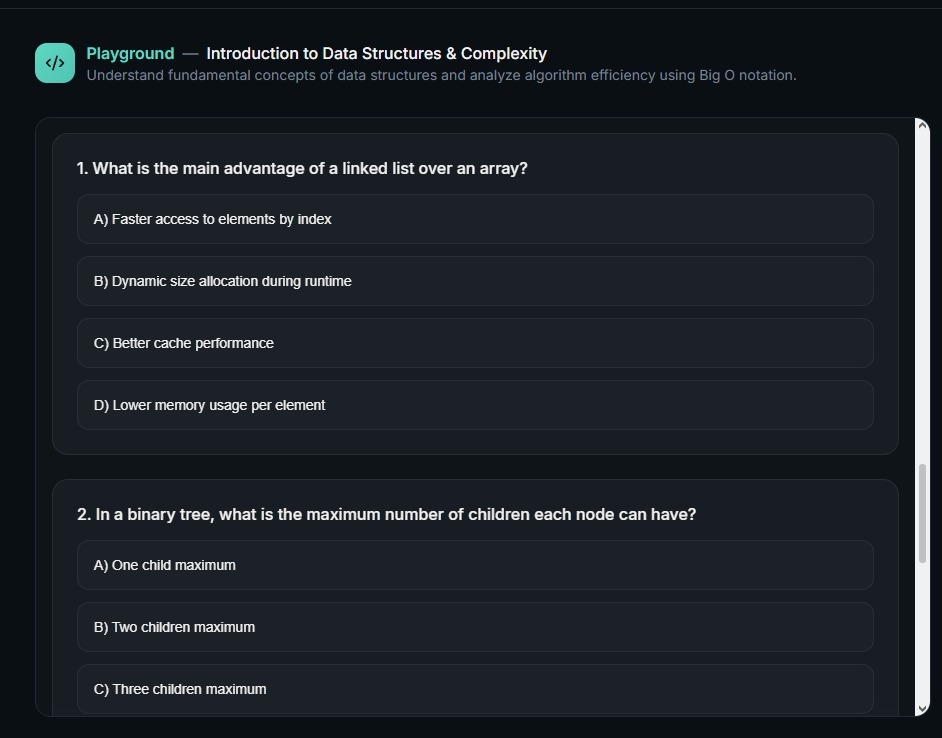Click the binary tree question heading
Screen dimensions: 942x738
386,515
